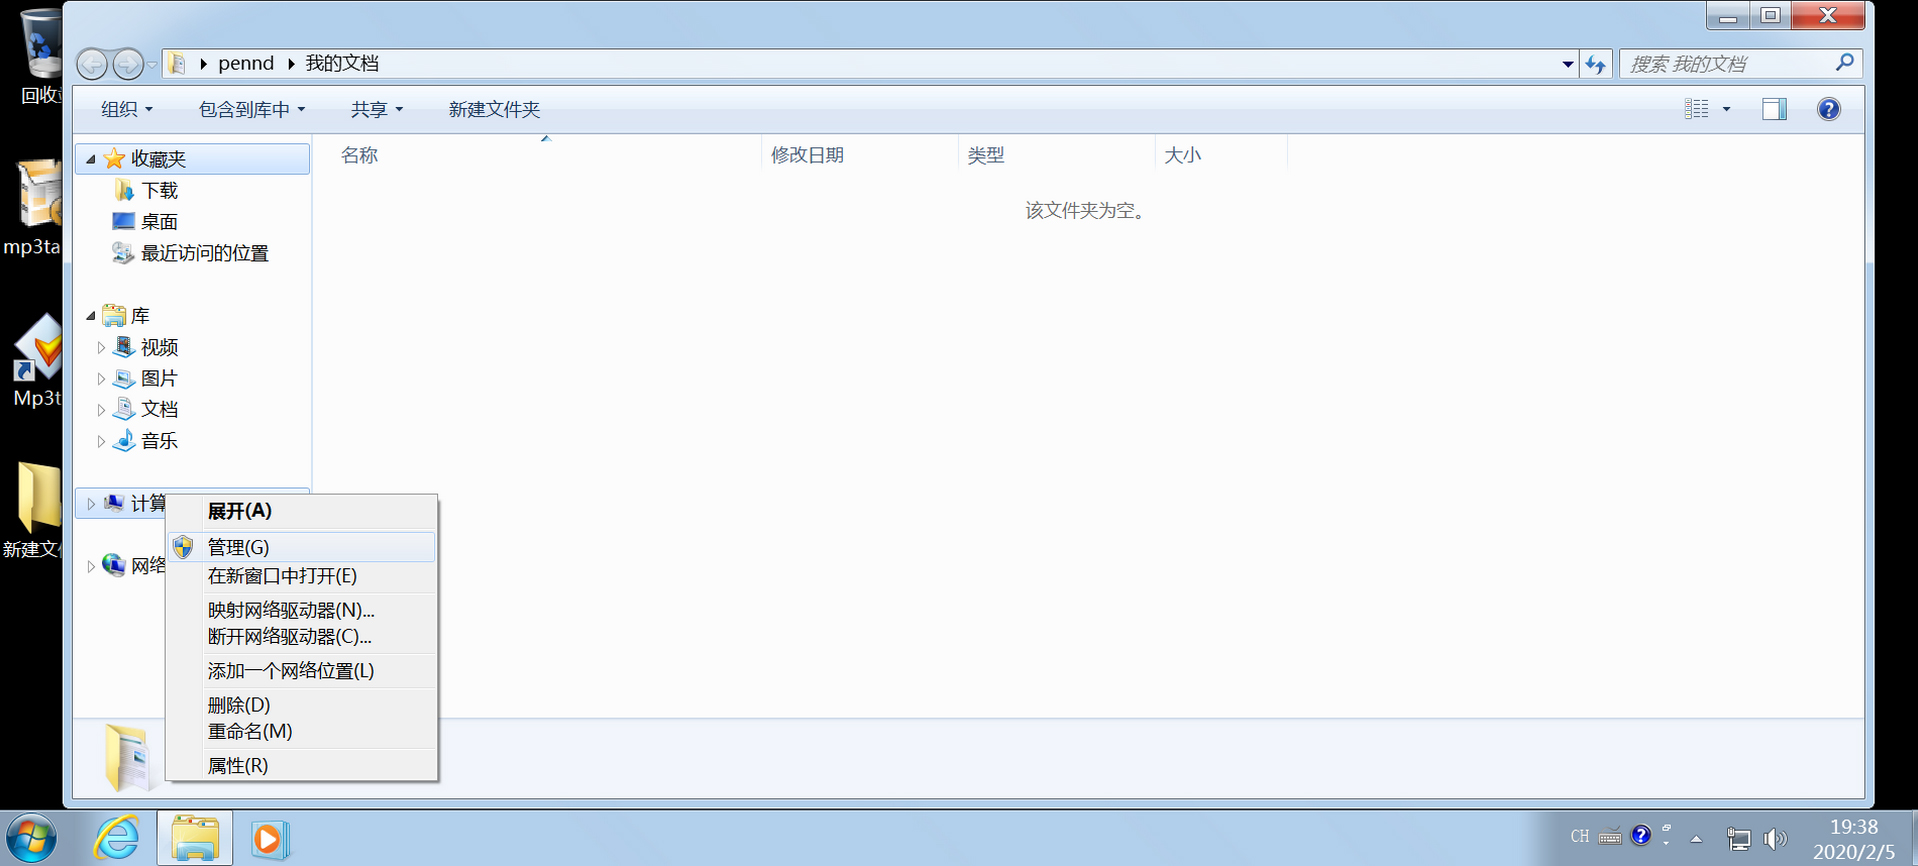This screenshot has width=1918, height=866.
Task: Open the 包含到库中 dropdown
Action: click(x=252, y=109)
